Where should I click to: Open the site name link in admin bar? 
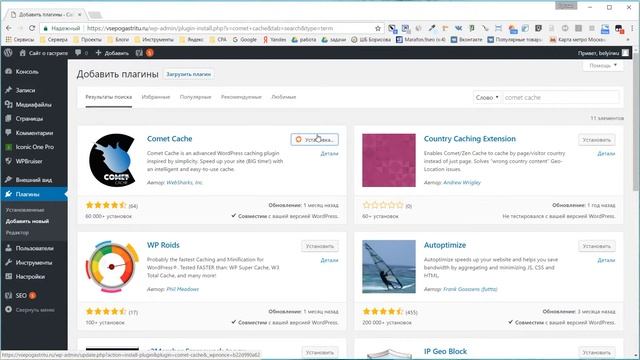tap(43, 53)
